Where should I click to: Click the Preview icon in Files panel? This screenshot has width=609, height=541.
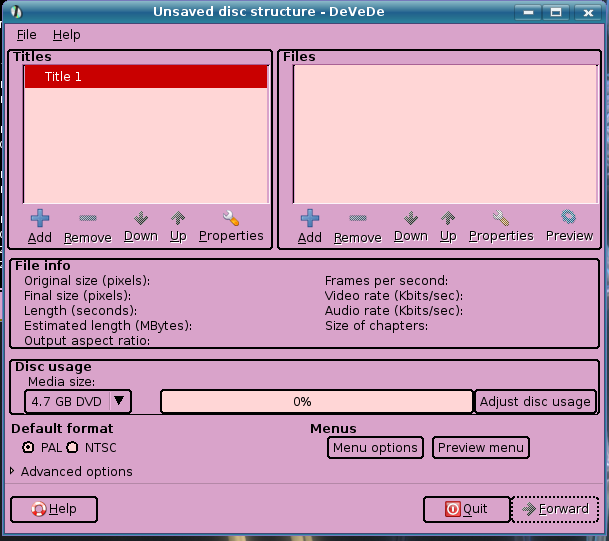tap(569, 218)
